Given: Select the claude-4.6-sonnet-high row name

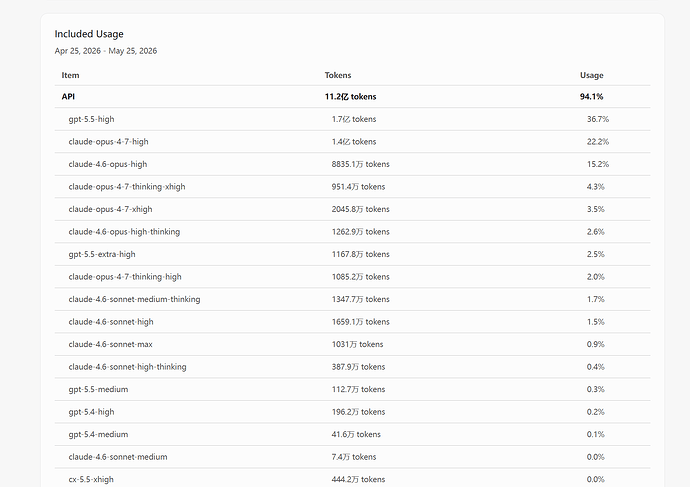Looking at the screenshot, I should pos(111,322).
